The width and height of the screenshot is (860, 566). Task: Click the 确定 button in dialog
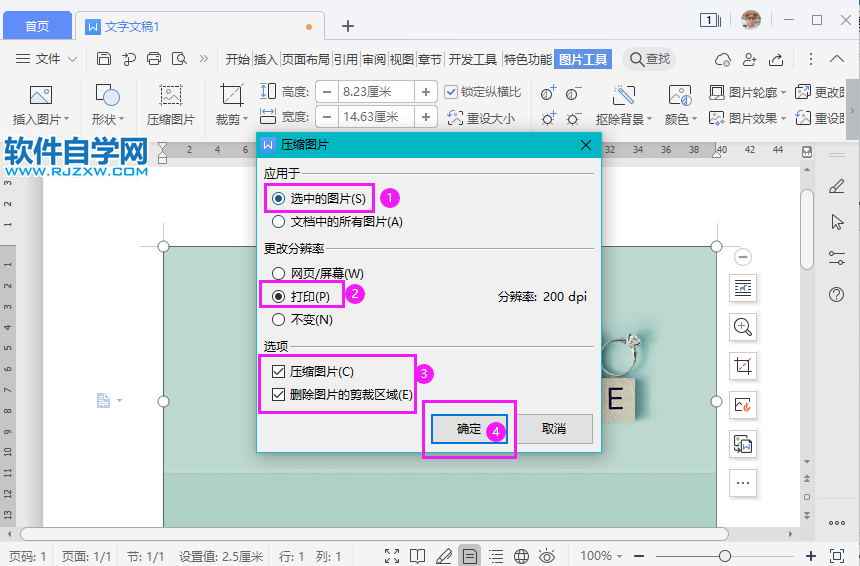[x=469, y=429]
